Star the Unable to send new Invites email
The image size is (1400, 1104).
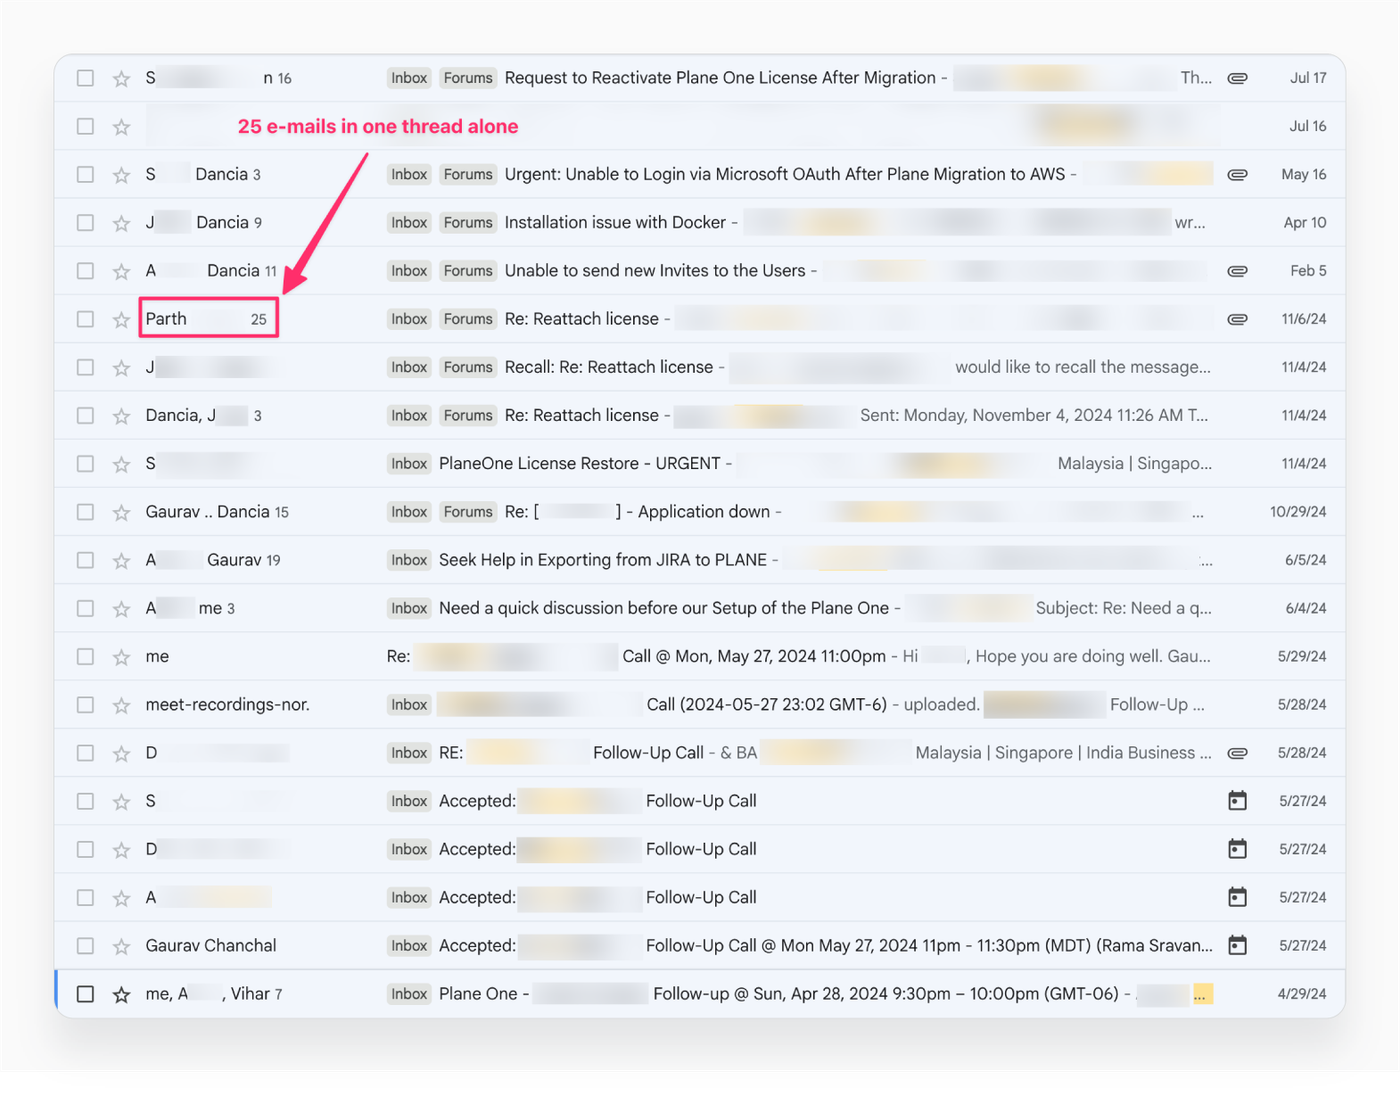click(x=121, y=271)
